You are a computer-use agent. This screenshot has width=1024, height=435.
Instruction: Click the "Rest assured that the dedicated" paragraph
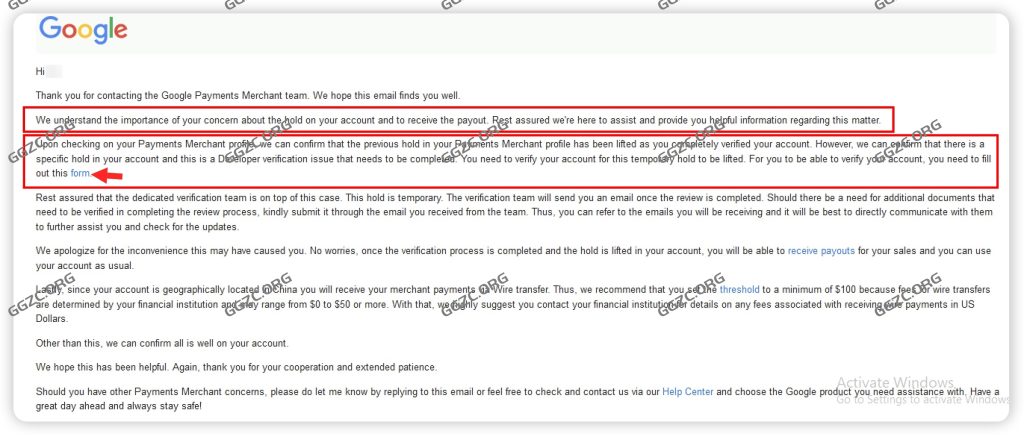500,211
